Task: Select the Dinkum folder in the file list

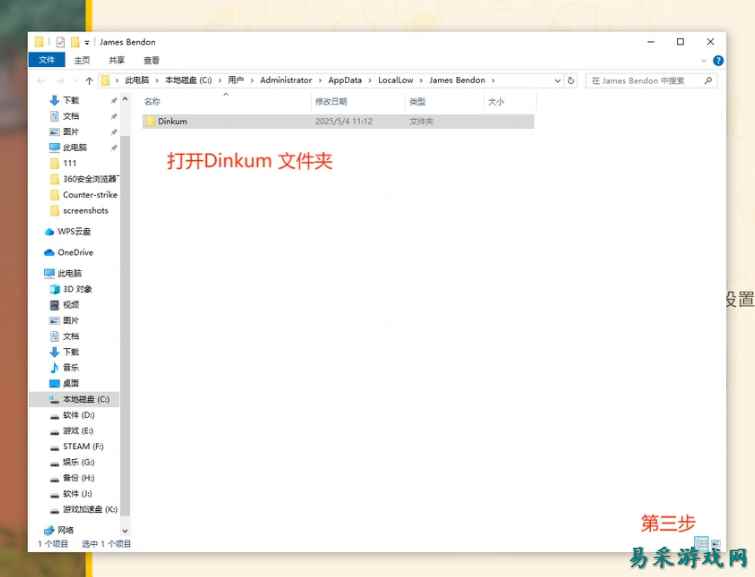Action: pyautogui.click(x=173, y=121)
